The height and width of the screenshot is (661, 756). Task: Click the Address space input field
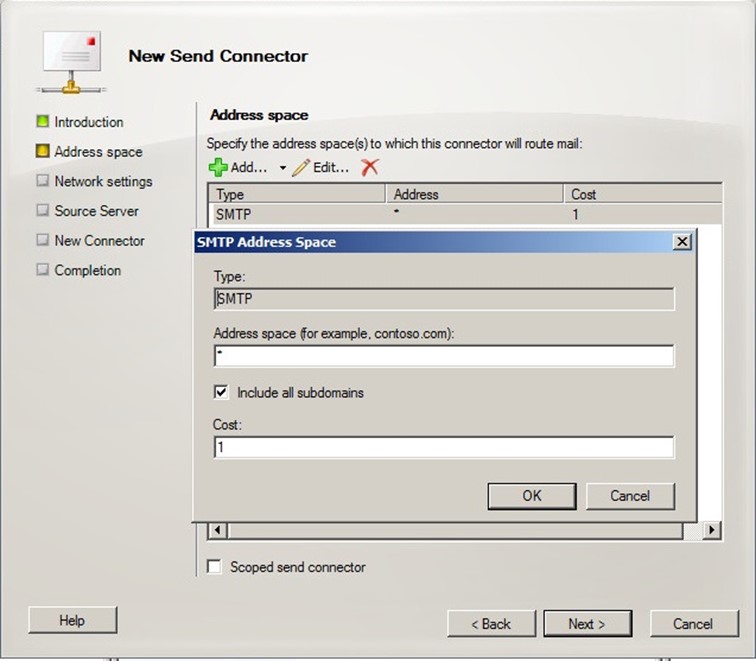(444, 356)
